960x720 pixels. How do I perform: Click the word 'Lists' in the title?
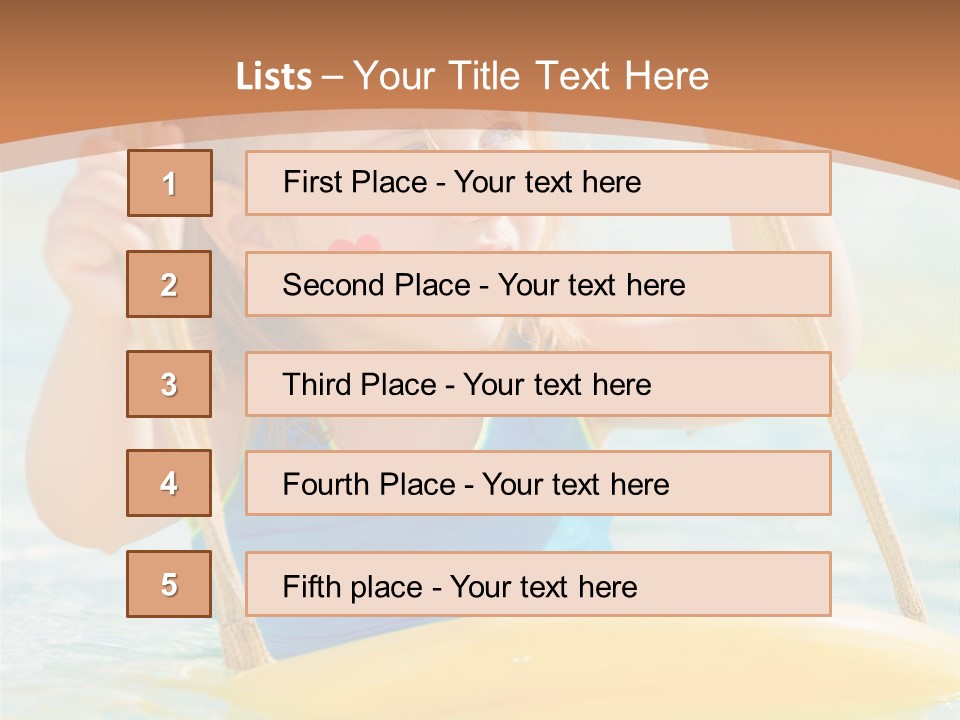273,77
